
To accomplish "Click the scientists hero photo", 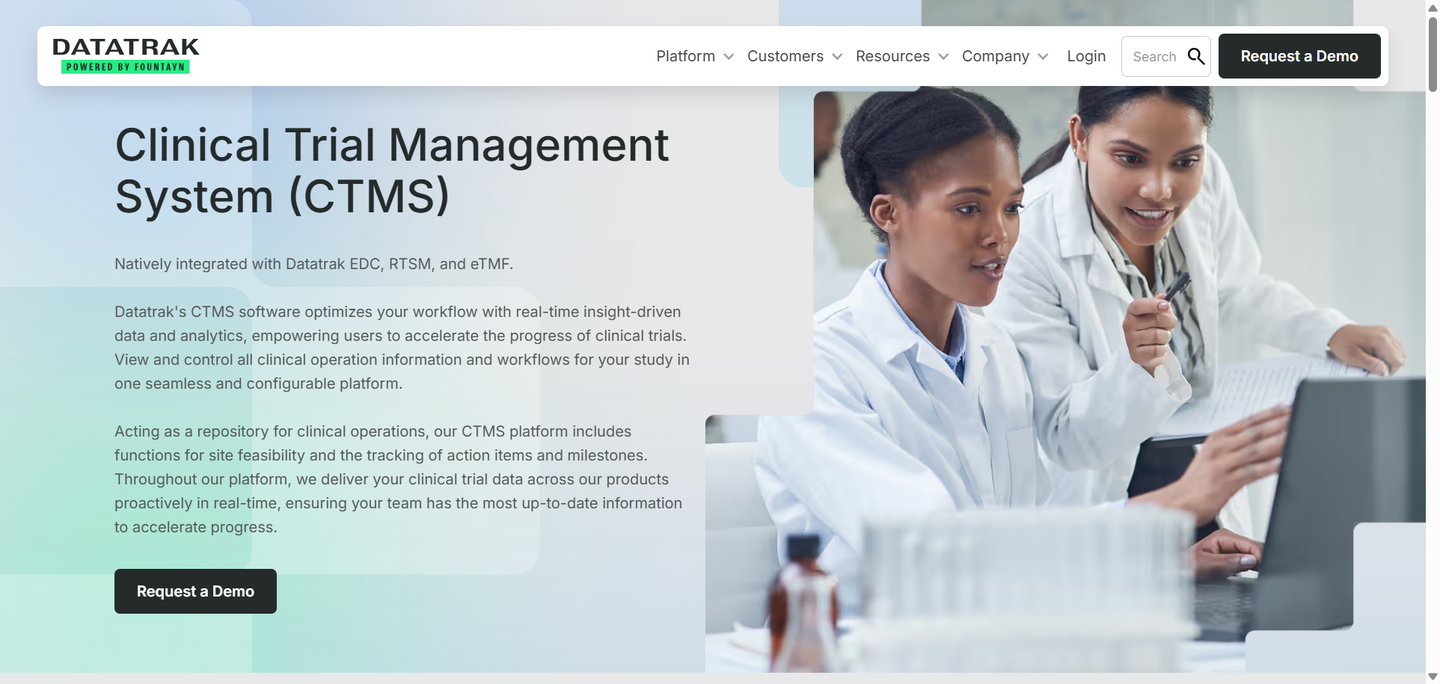I will (1065, 380).
